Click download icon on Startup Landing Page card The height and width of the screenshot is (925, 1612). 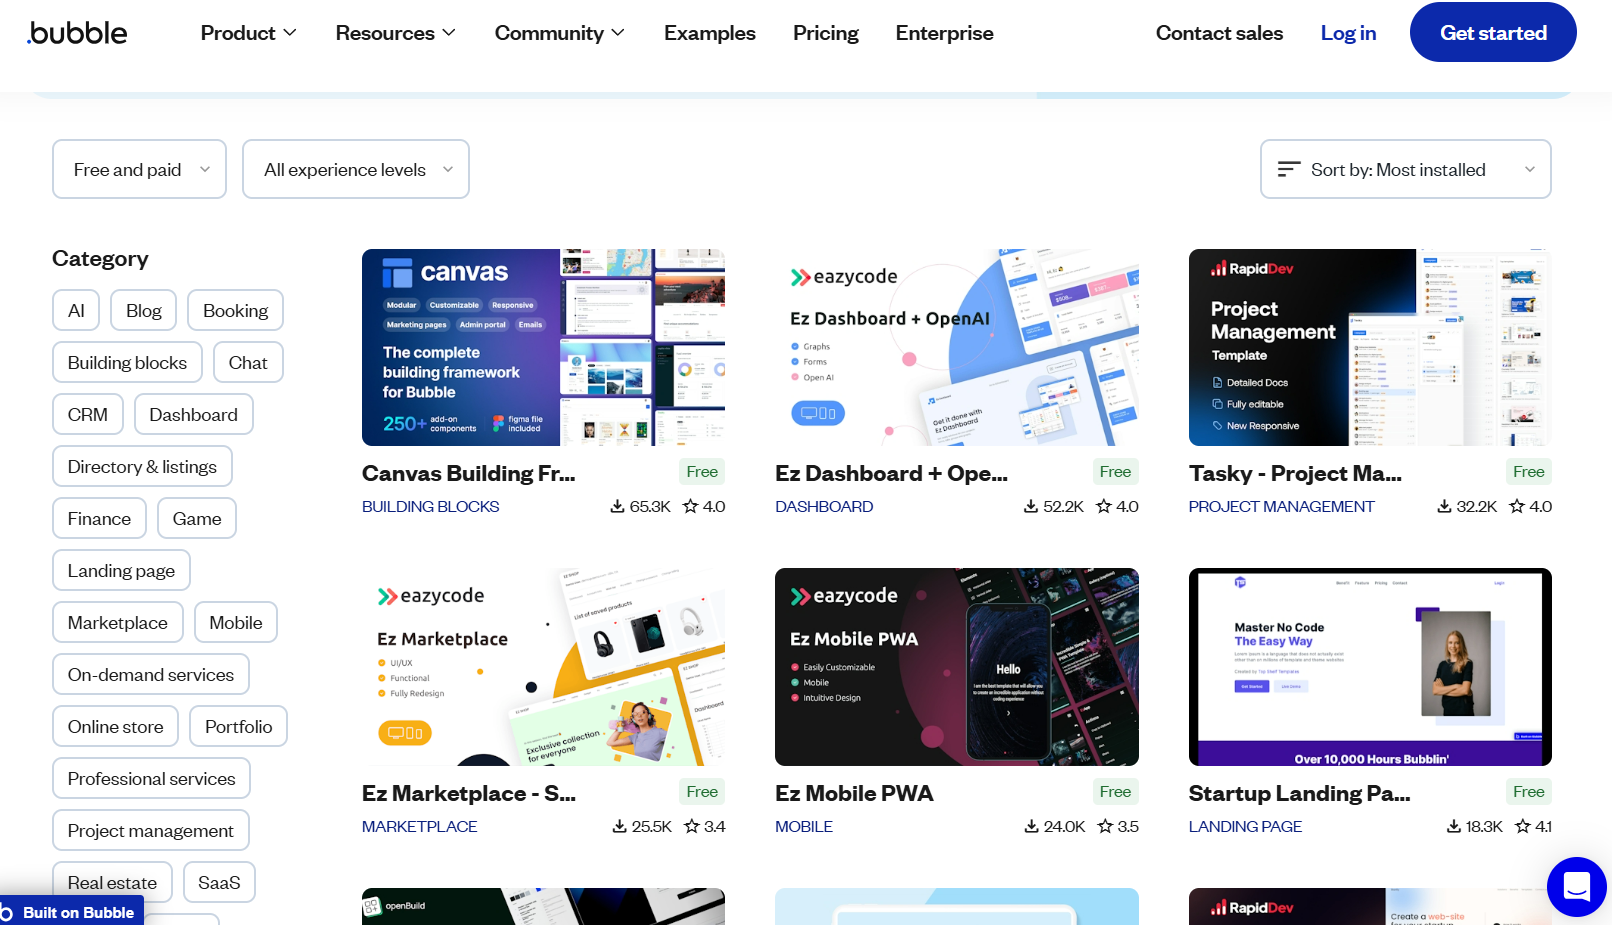(x=1454, y=826)
